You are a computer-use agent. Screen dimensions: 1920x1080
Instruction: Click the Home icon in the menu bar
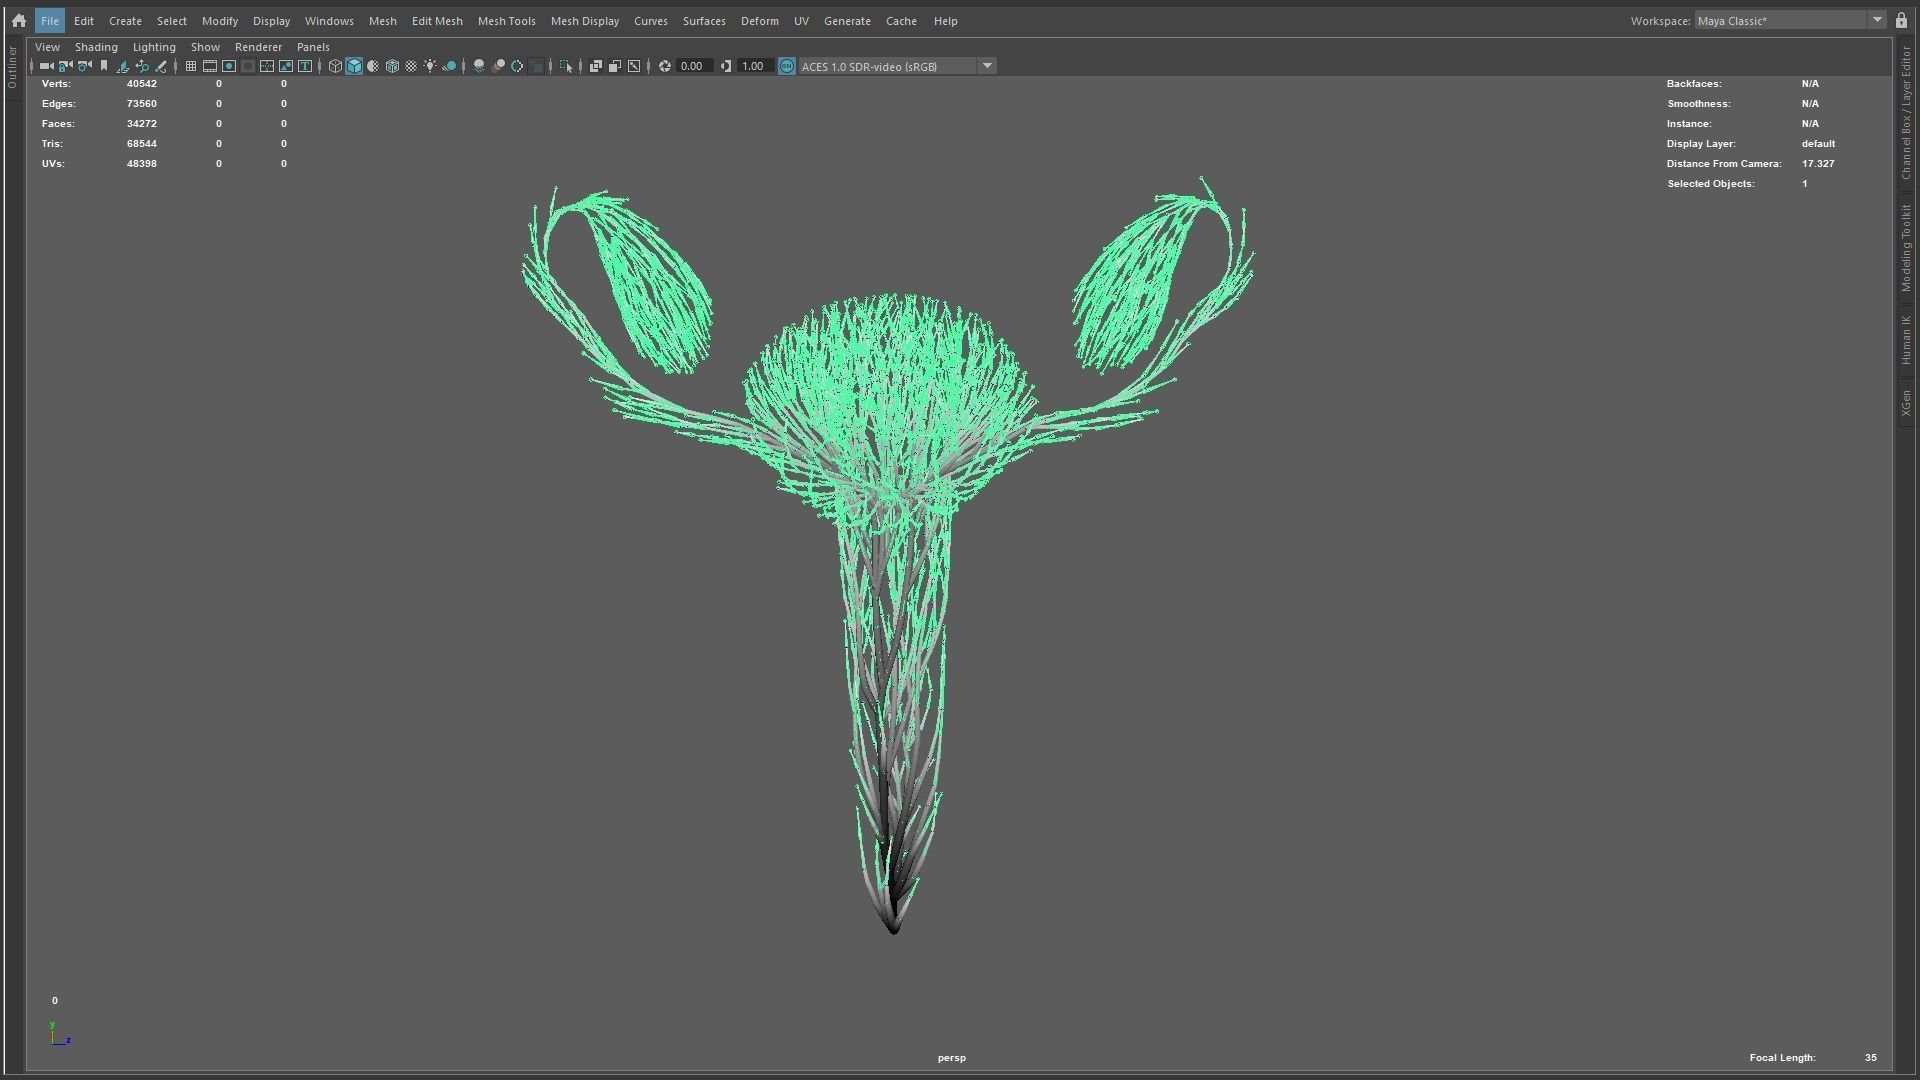(19, 20)
